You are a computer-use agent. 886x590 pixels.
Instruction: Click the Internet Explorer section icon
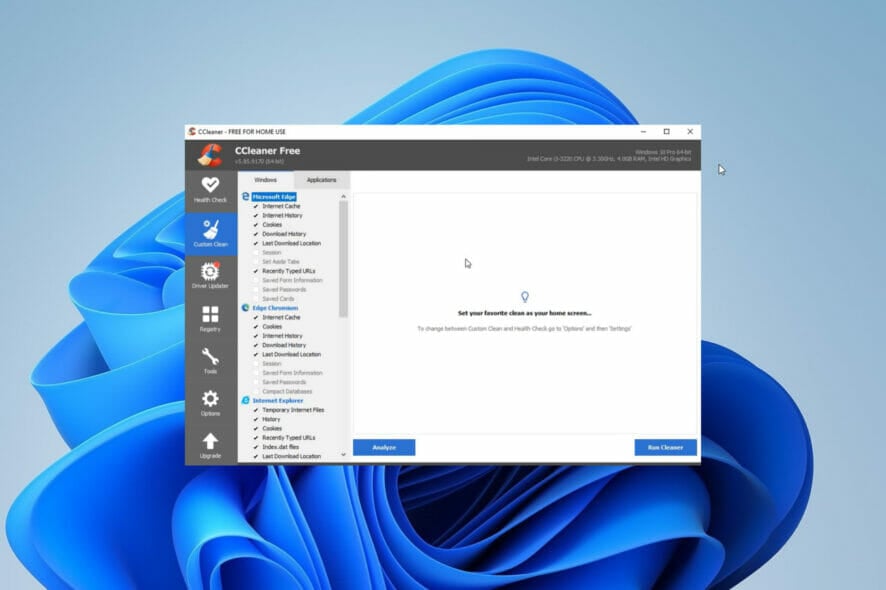(x=245, y=401)
